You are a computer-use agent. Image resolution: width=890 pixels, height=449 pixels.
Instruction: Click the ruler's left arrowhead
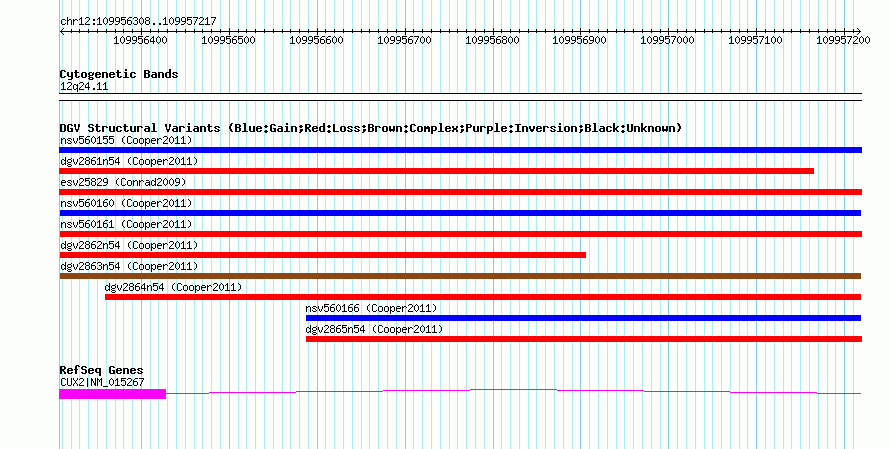point(62,31)
